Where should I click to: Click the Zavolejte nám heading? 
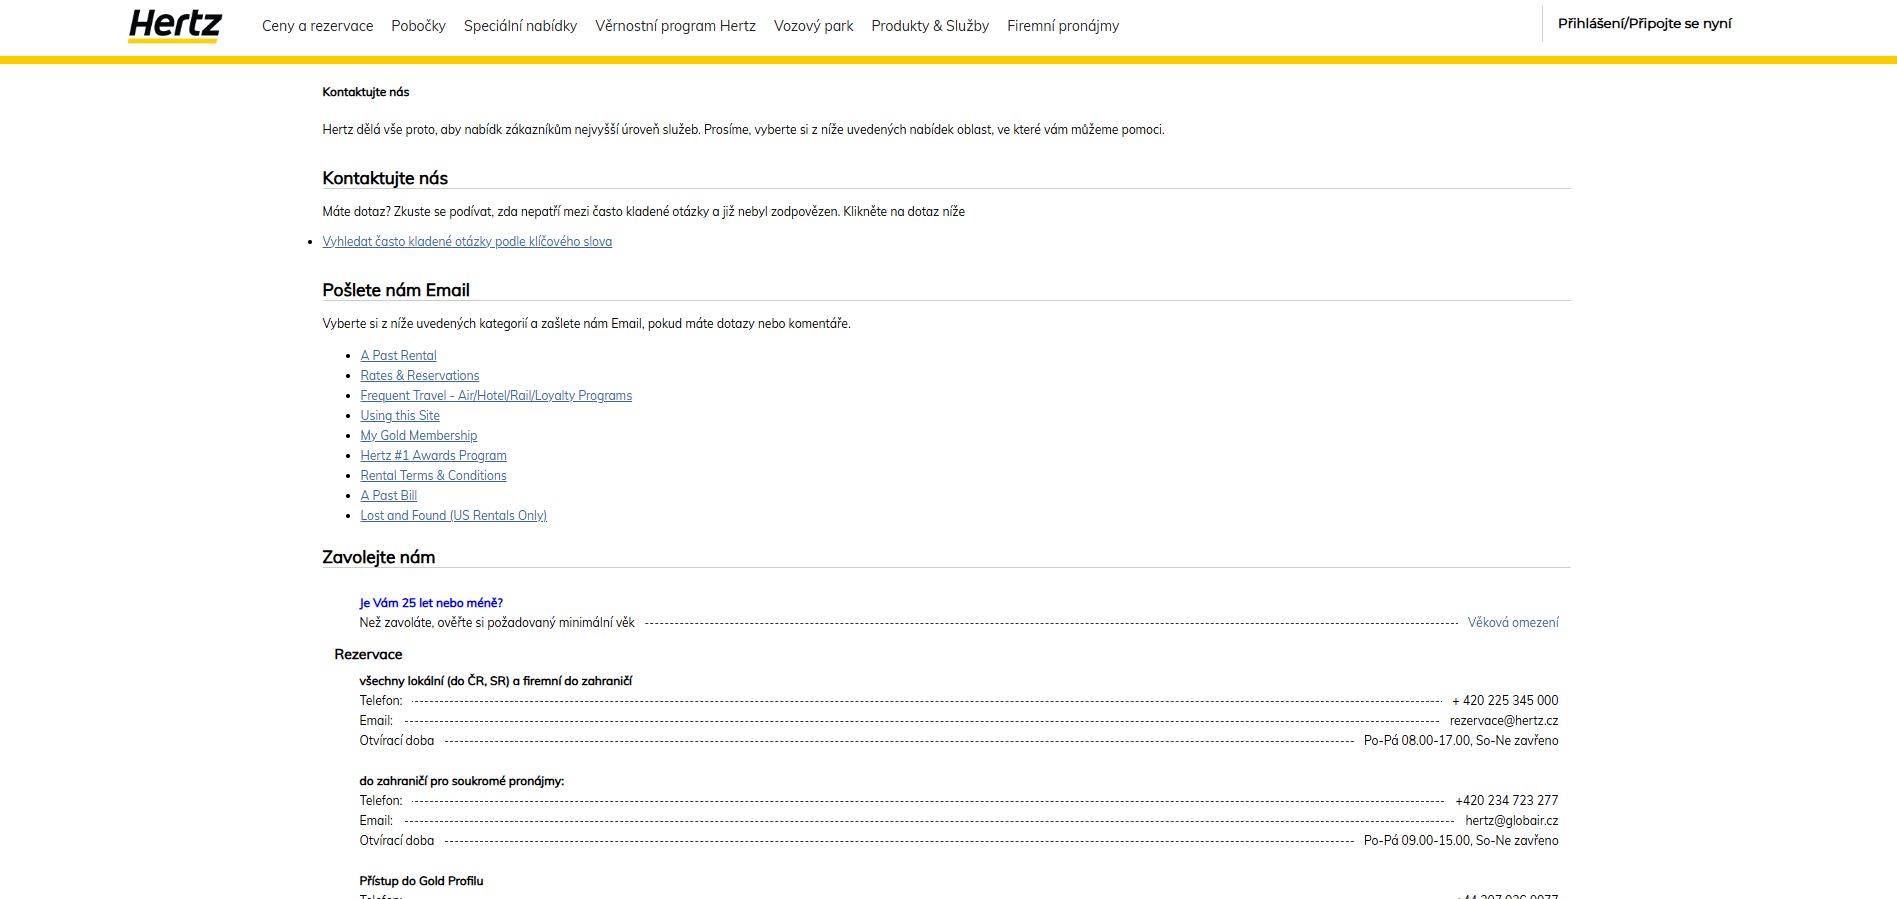[378, 557]
